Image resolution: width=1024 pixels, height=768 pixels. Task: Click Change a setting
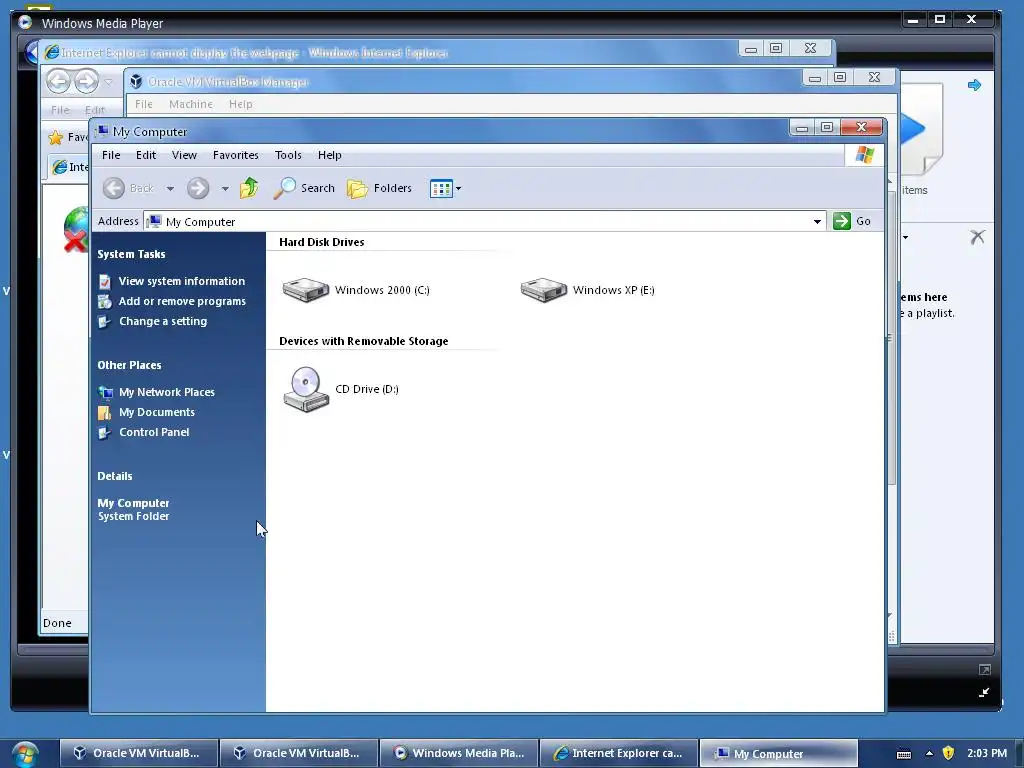point(163,321)
